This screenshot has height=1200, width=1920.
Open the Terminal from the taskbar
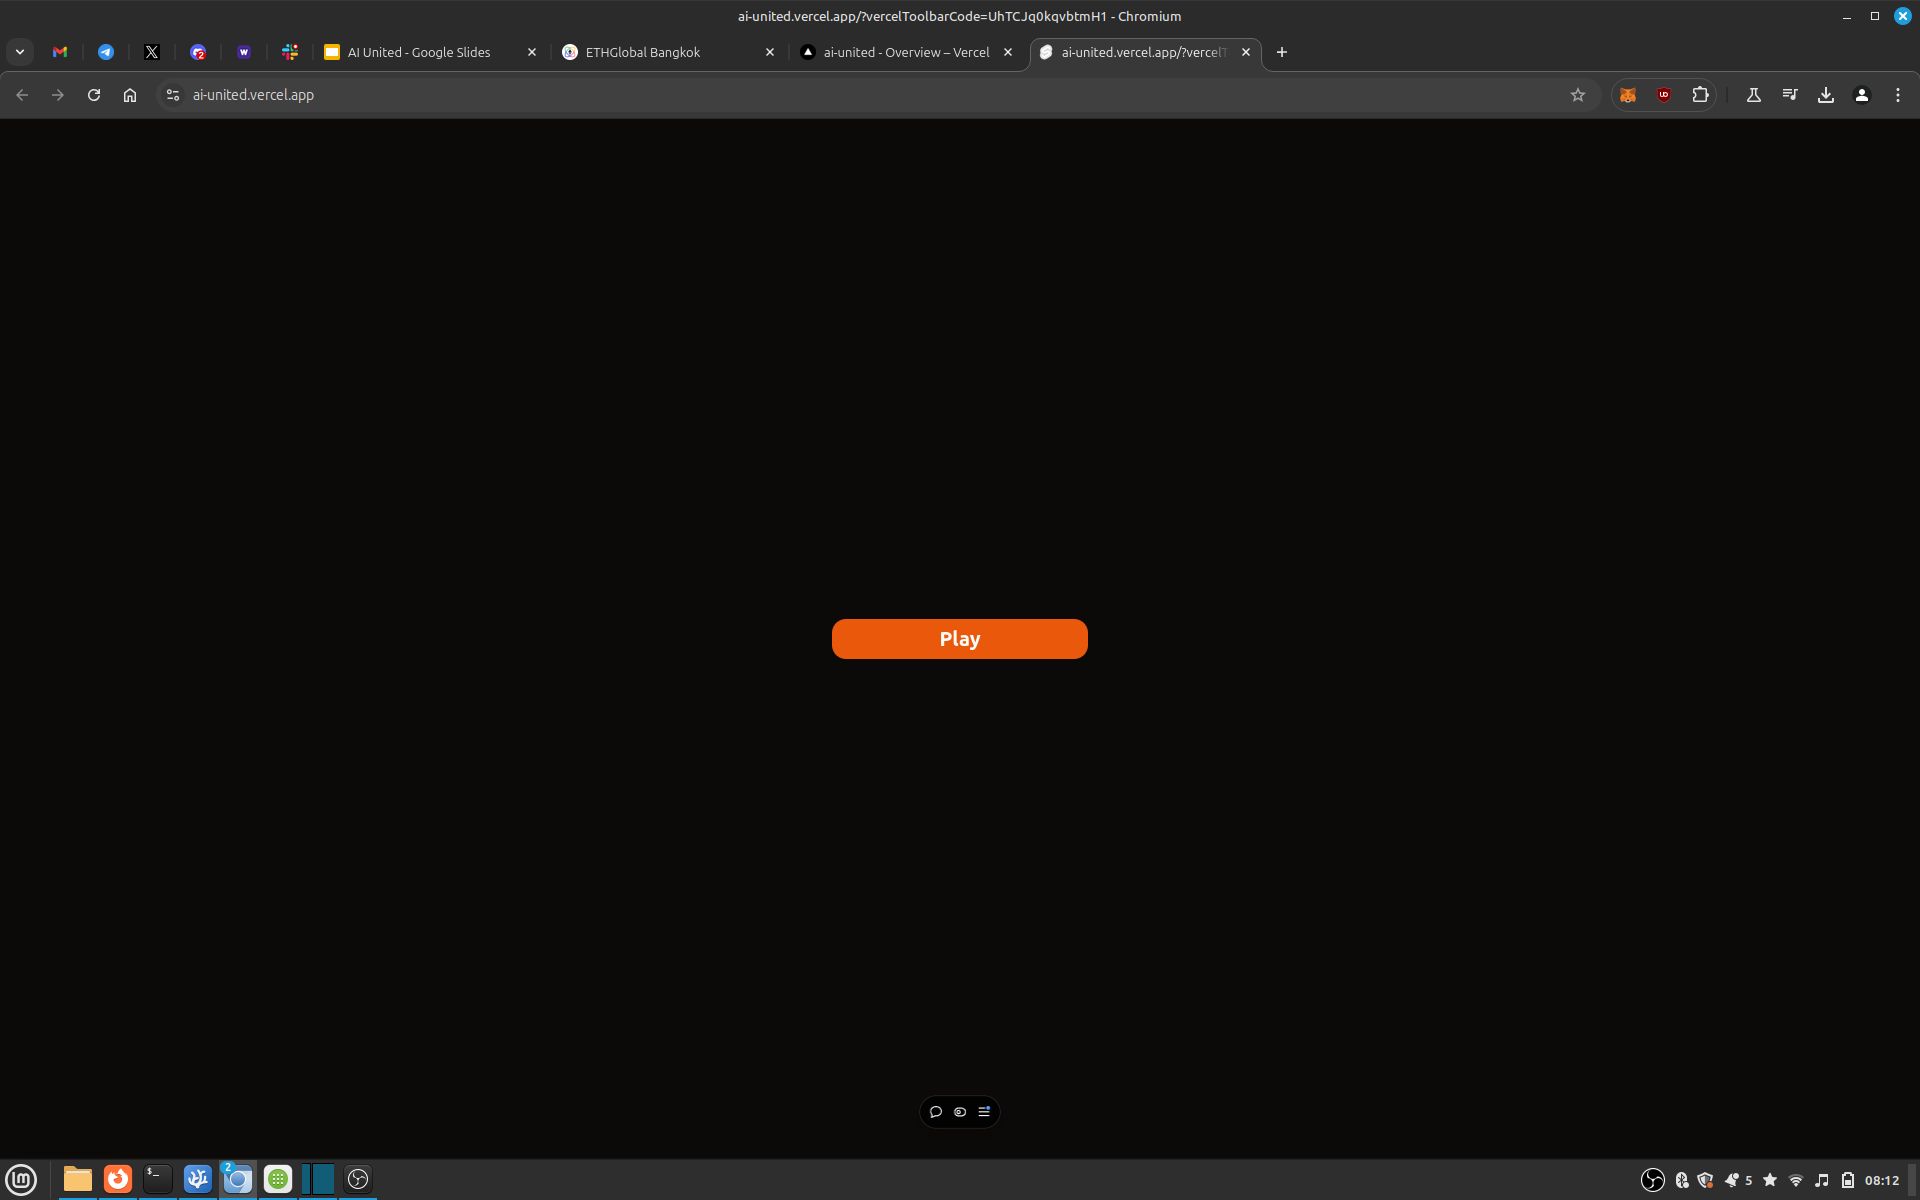pyautogui.click(x=158, y=1179)
